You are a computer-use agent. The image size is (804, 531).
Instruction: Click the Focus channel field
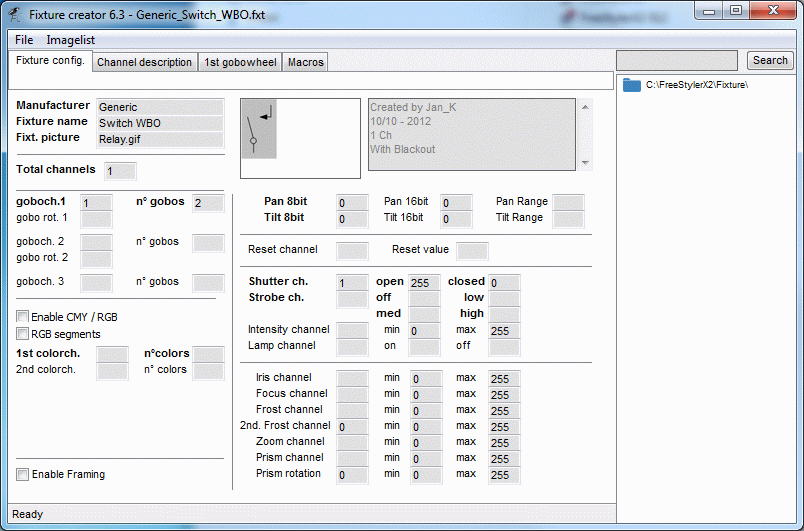[x=352, y=395]
